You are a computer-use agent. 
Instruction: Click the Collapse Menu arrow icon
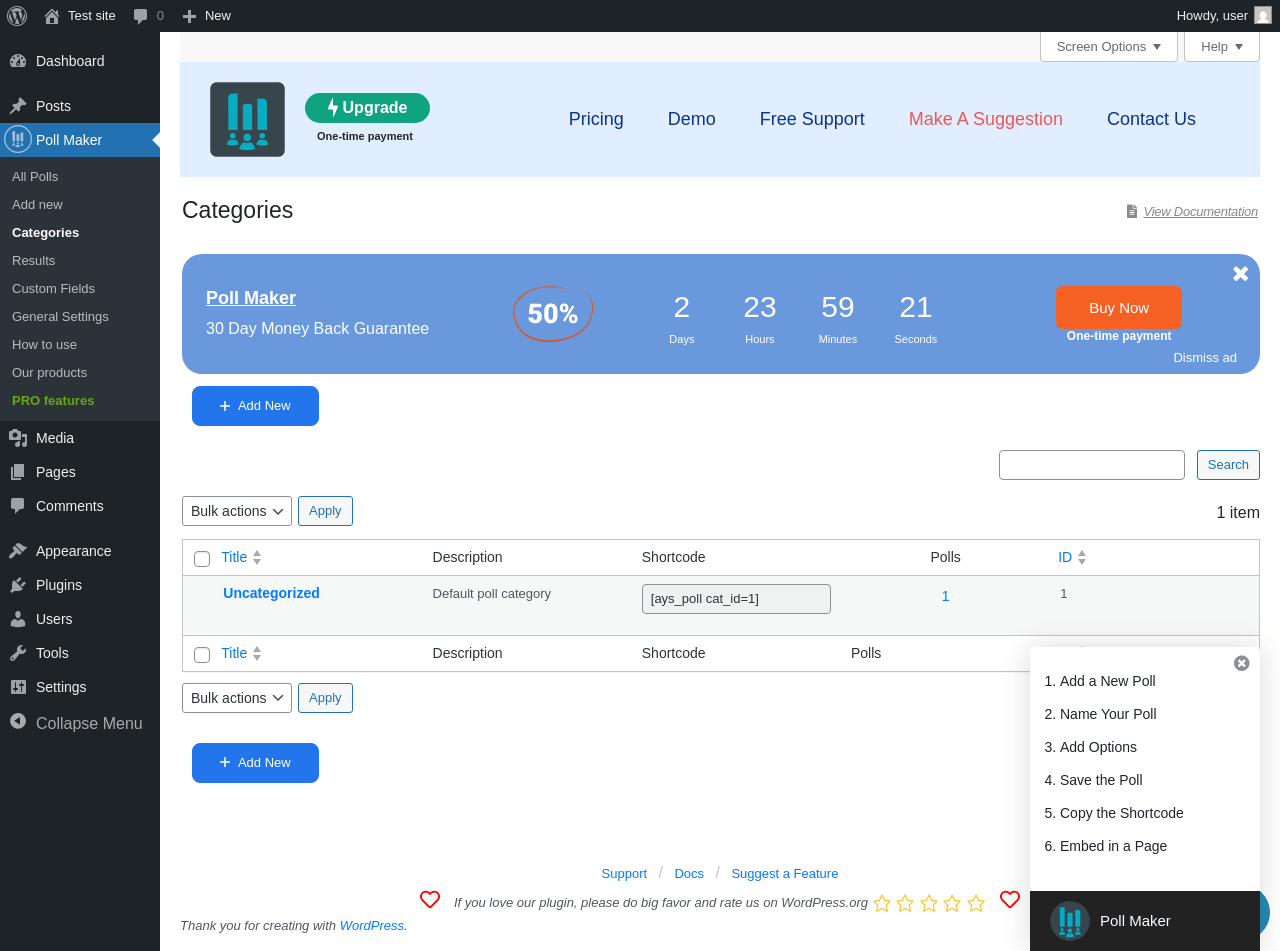(x=18, y=721)
